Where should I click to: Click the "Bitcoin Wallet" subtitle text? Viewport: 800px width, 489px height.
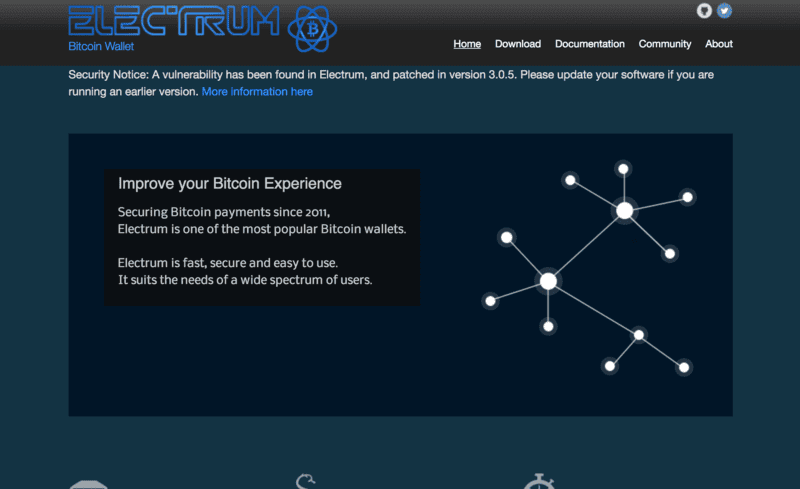click(x=101, y=46)
